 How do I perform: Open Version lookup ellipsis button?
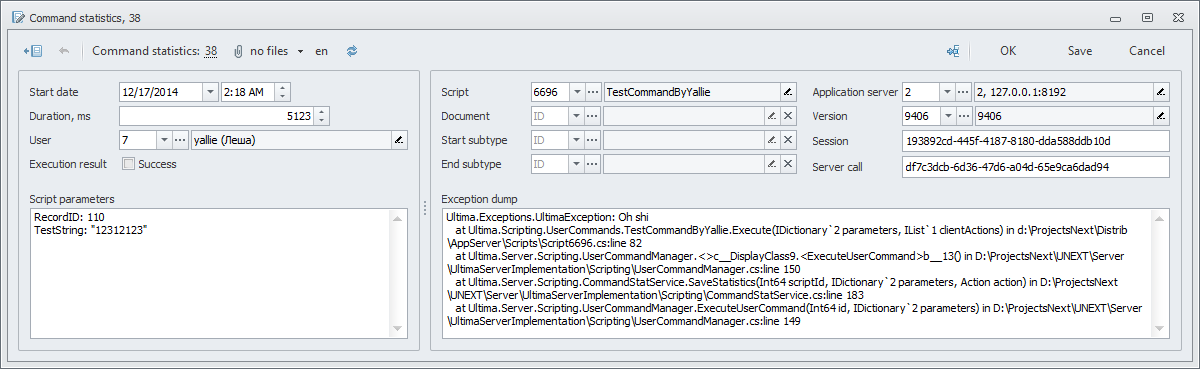tap(964, 116)
